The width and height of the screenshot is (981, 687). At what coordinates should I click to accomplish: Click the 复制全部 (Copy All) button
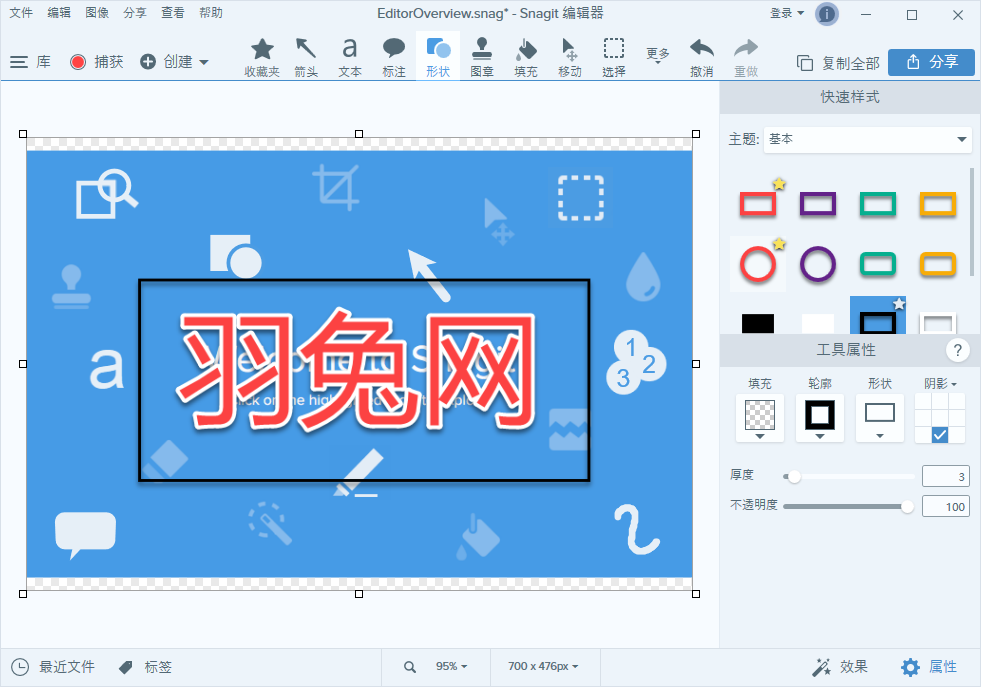tap(838, 63)
